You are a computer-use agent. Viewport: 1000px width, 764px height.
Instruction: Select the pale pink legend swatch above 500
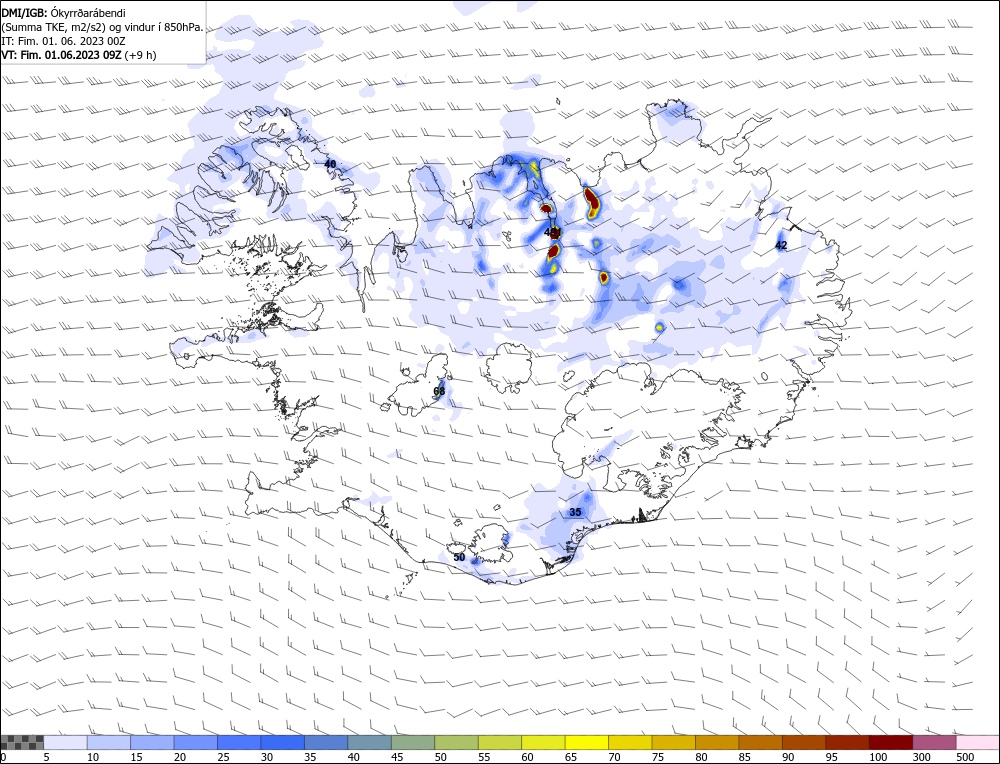(x=977, y=742)
